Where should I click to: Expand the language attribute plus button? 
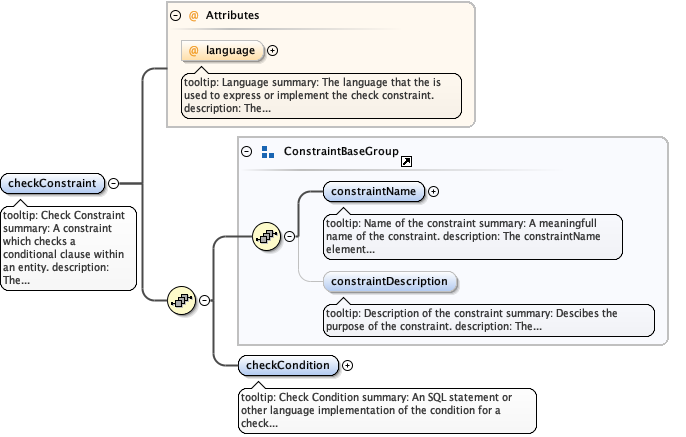pyautogui.click(x=273, y=50)
